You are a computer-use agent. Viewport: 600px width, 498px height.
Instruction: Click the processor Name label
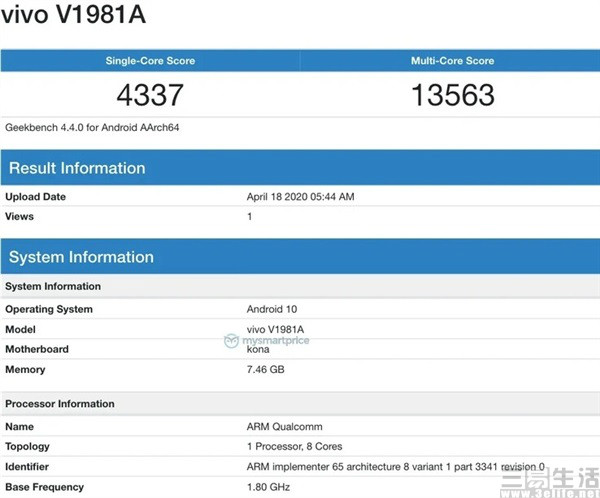20,426
